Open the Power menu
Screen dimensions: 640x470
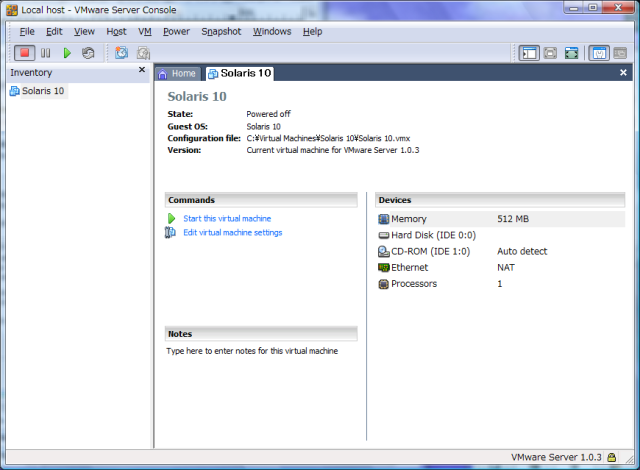[x=176, y=31]
